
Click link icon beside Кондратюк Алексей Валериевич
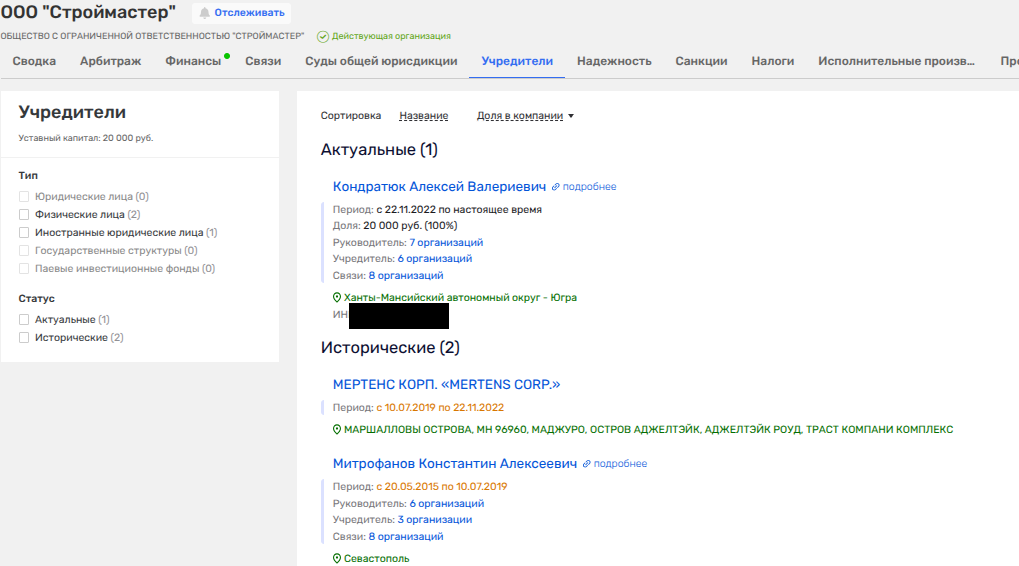pyautogui.click(x=556, y=187)
